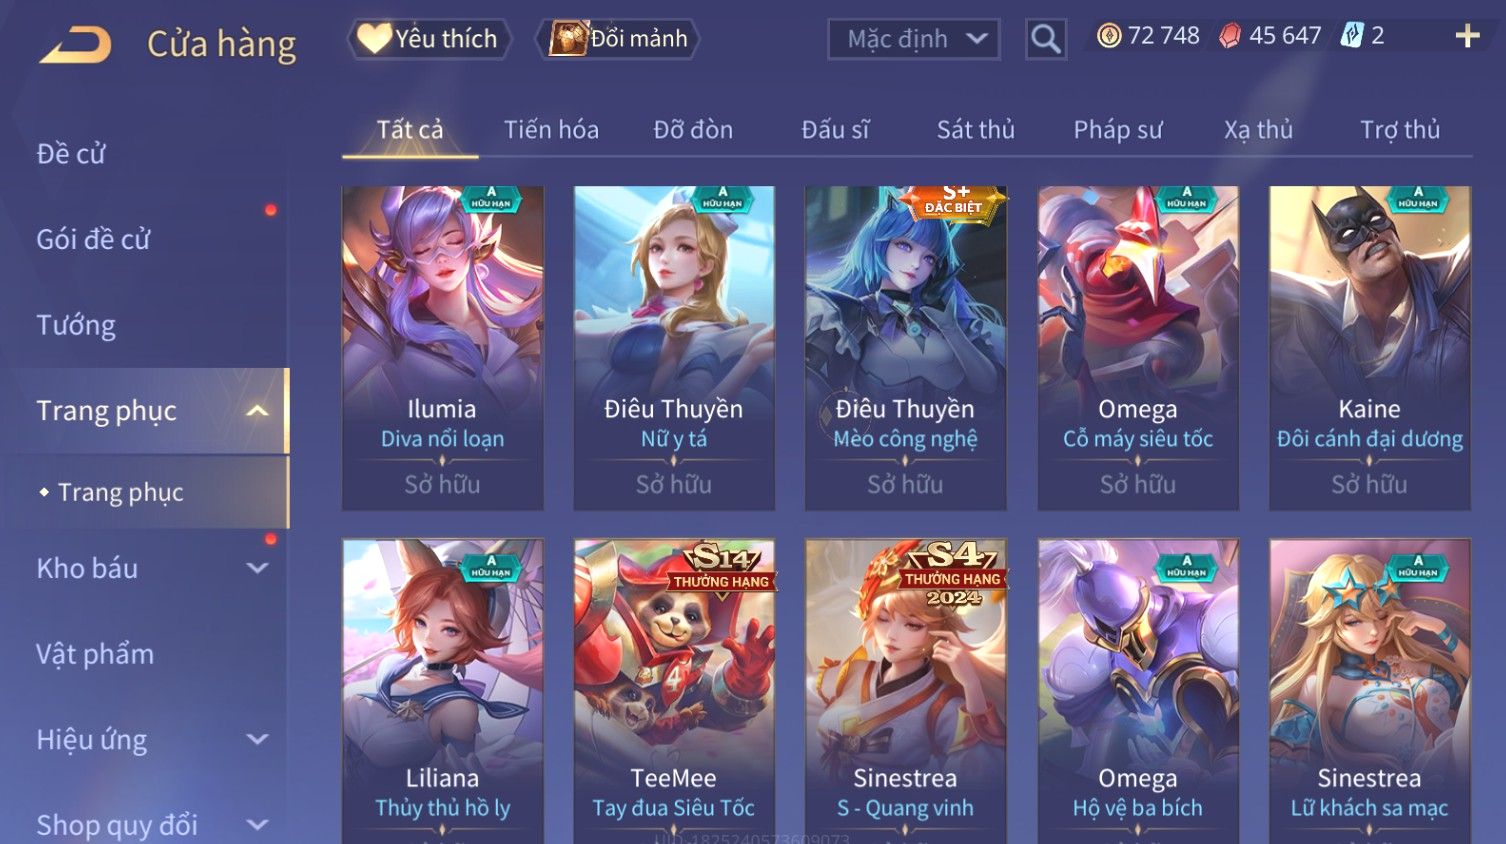Viewport: 1506px width, 844px height.
Task: Select the Ilumia Diva nổi loạn skin card
Action: tap(442, 348)
